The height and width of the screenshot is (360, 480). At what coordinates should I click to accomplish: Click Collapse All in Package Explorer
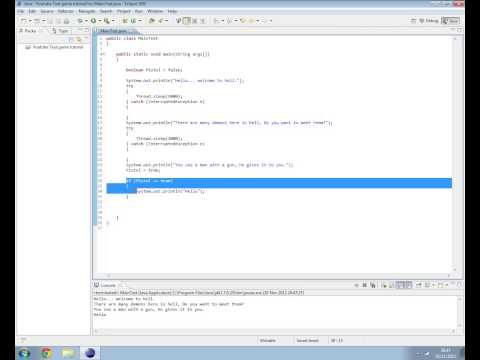(x=71, y=40)
